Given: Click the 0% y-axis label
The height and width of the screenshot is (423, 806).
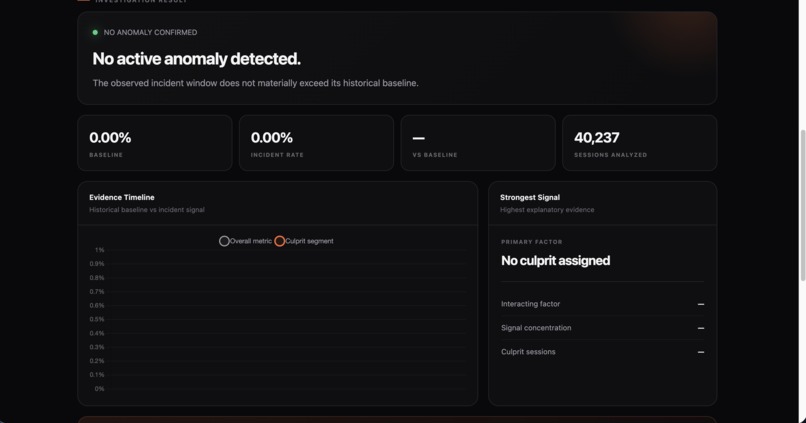Looking at the screenshot, I should [x=100, y=389].
